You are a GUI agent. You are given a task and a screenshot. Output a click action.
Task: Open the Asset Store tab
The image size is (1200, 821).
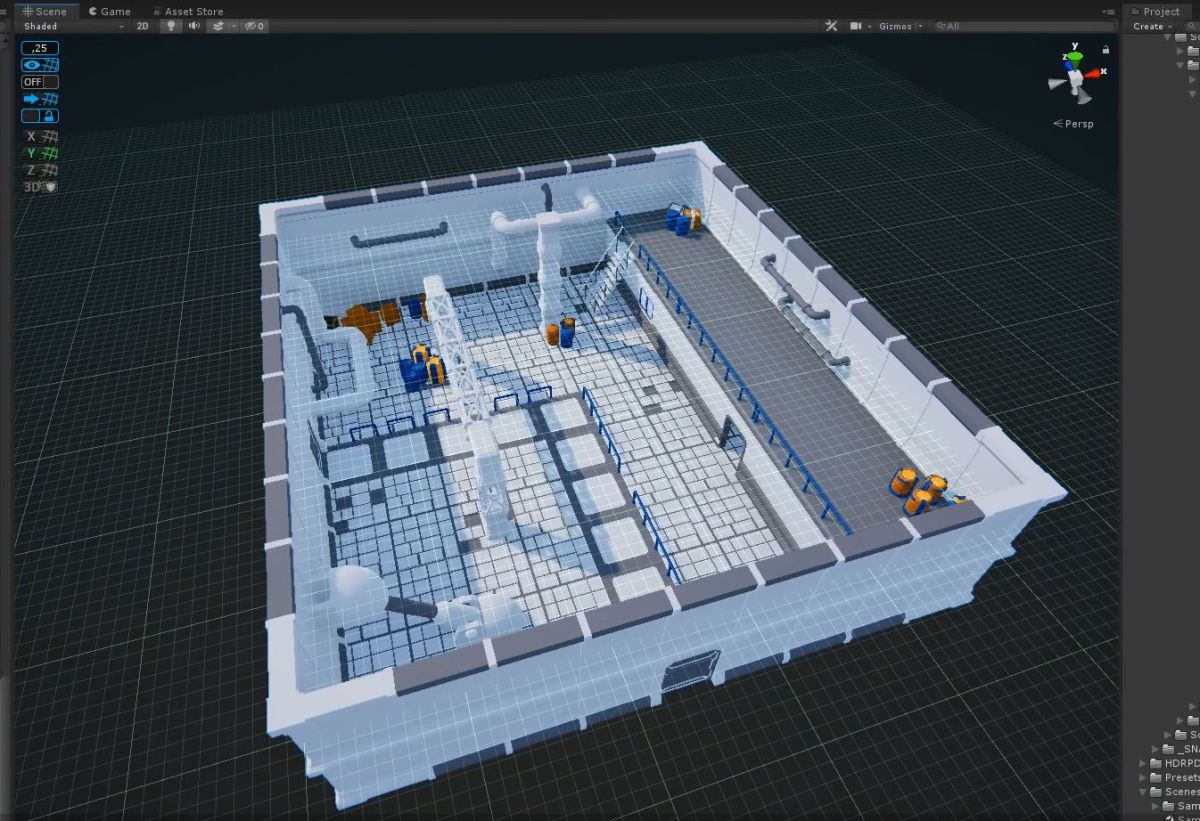click(188, 11)
